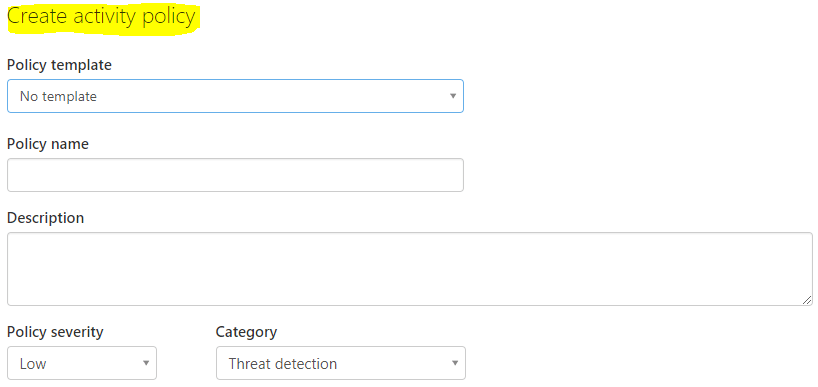Screen dimensions: 818x387
Task: Click the arrow next to Threat detection
Action: (x=455, y=363)
